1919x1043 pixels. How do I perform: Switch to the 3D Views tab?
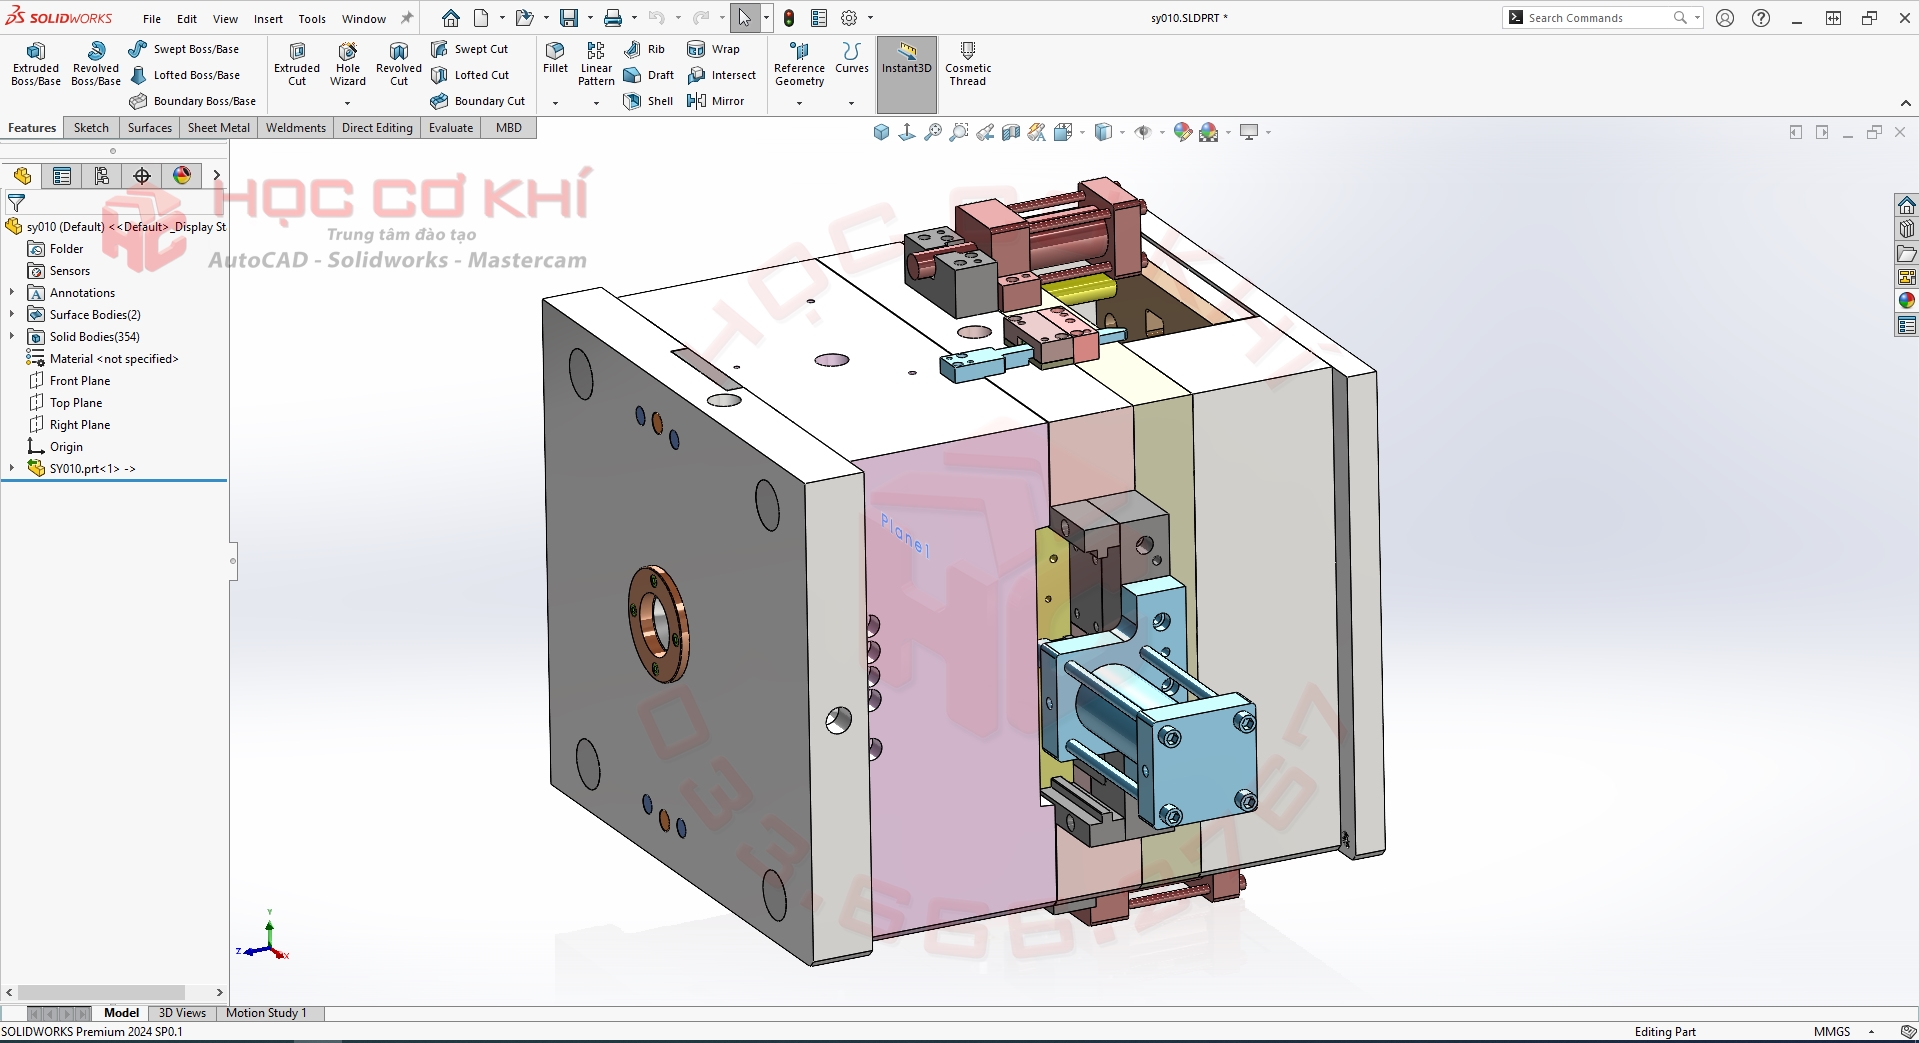coord(182,1013)
